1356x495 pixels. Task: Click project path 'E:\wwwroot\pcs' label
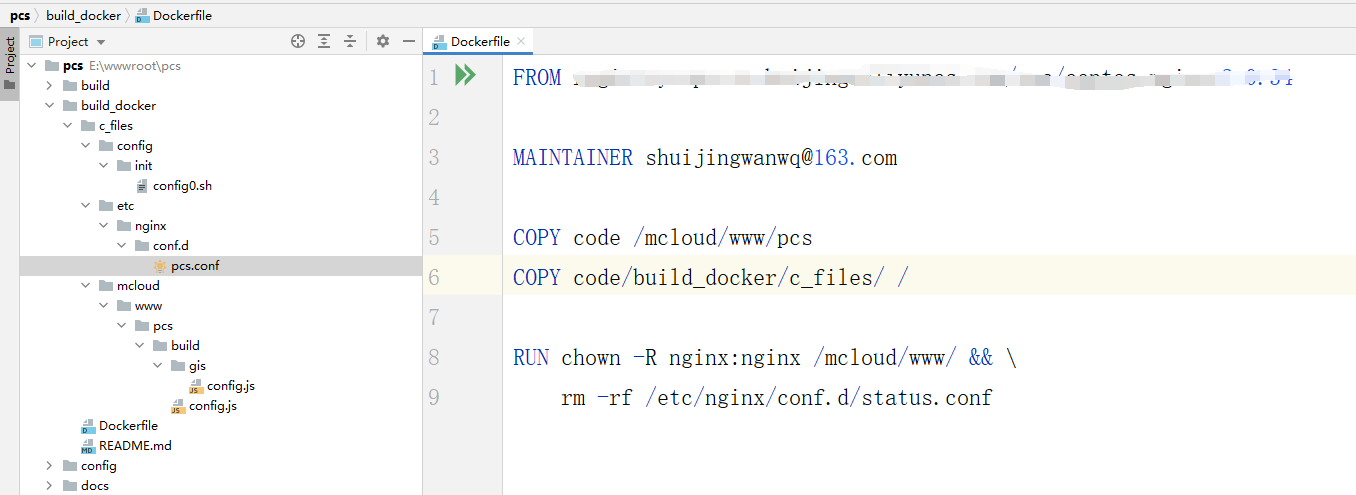tap(135, 66)
